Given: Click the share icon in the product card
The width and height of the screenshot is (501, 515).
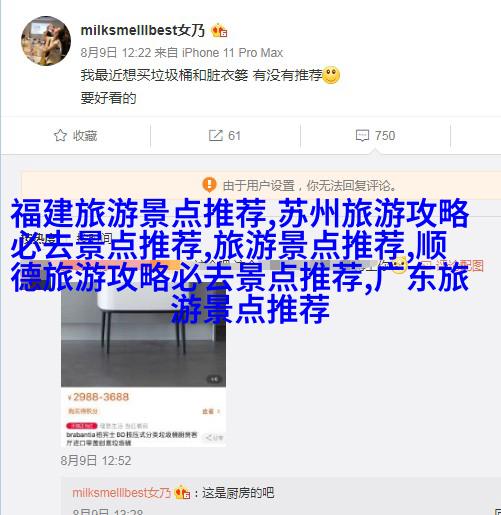Looking at the screenshot, I should click(x=214, y=437).
